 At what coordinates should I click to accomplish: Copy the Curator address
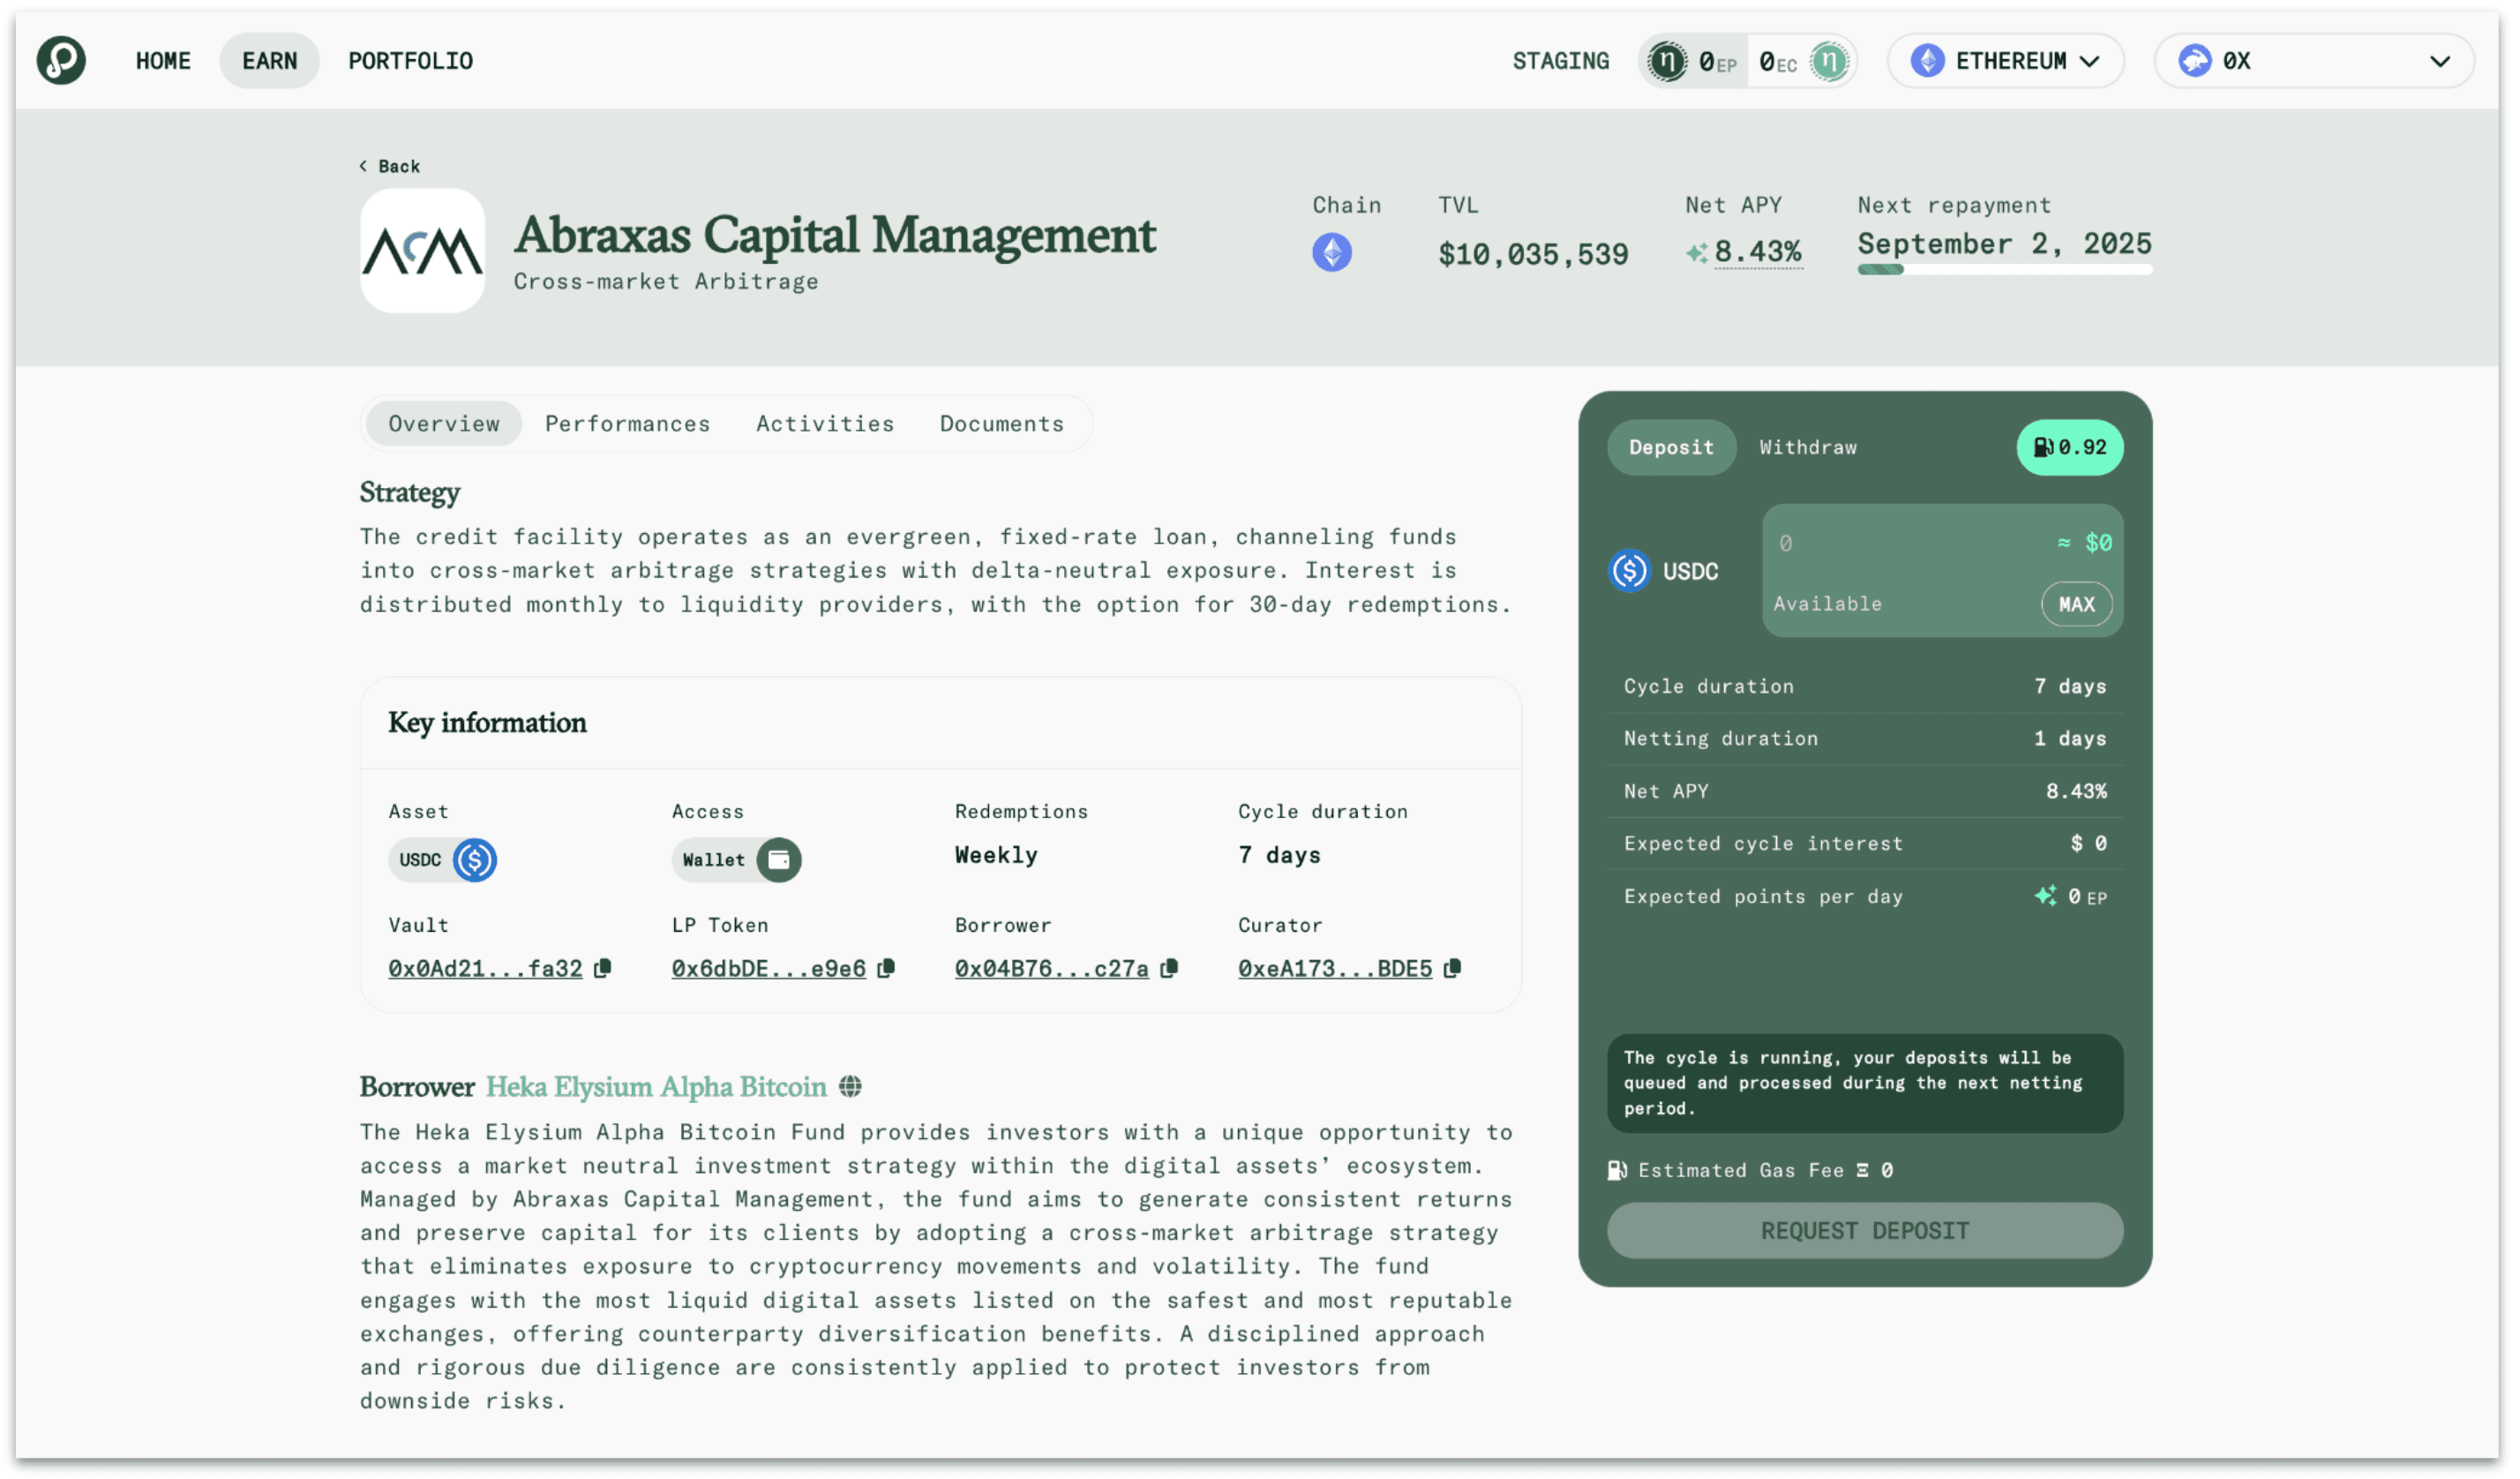click(1452, 968)
